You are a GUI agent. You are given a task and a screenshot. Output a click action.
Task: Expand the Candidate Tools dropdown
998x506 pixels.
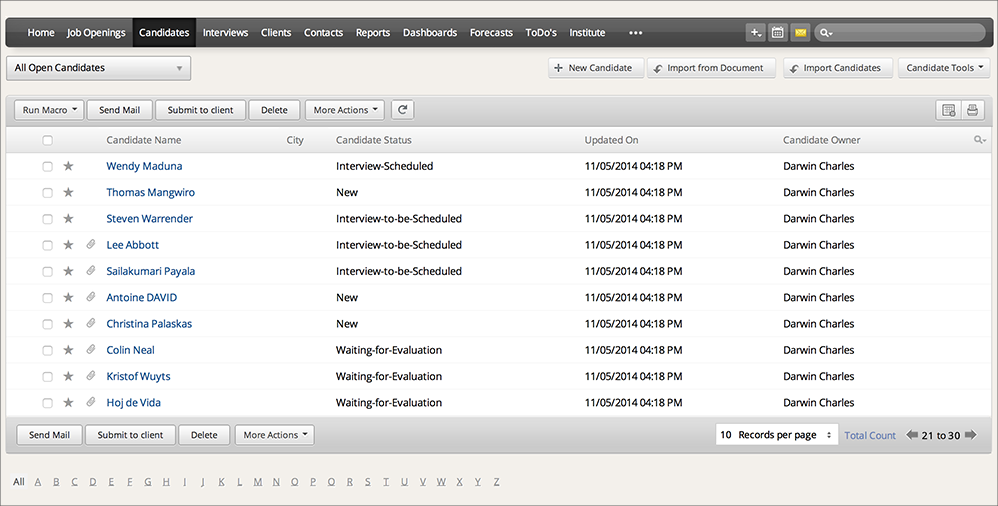pyautogui.click(x=943, y=68)
